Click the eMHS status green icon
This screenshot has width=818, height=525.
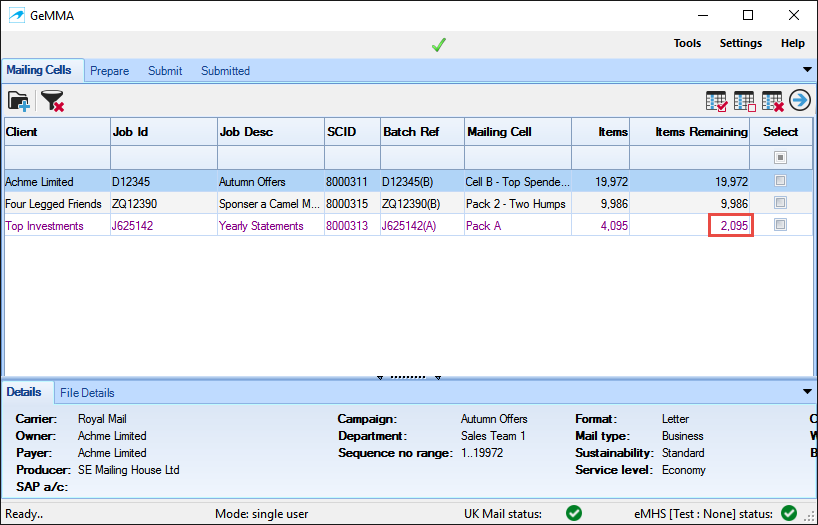click(789, 514)
